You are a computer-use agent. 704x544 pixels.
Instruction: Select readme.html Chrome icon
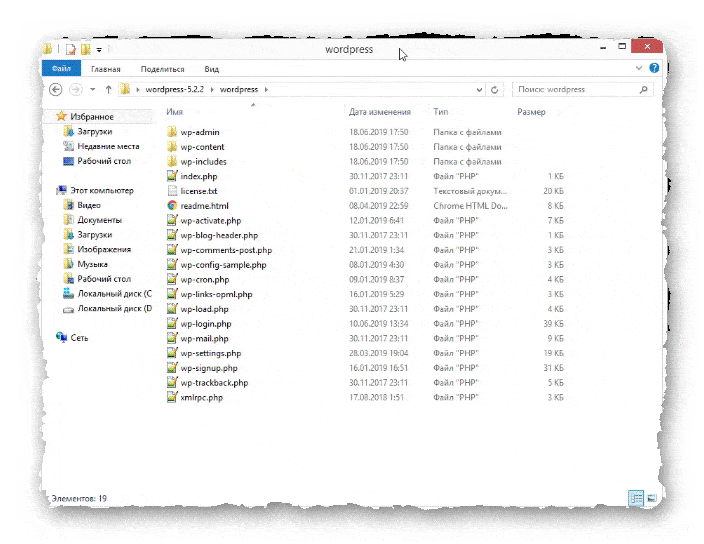click(172, 206)
